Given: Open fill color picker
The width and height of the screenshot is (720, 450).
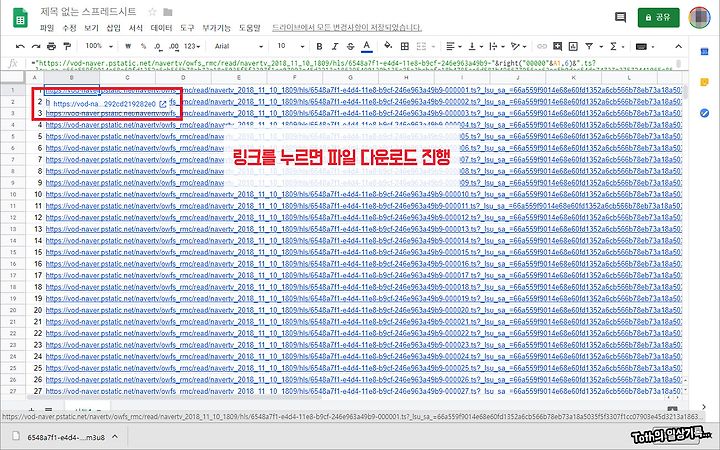Looking at the screenshot, I should click(x=388, y=46).
